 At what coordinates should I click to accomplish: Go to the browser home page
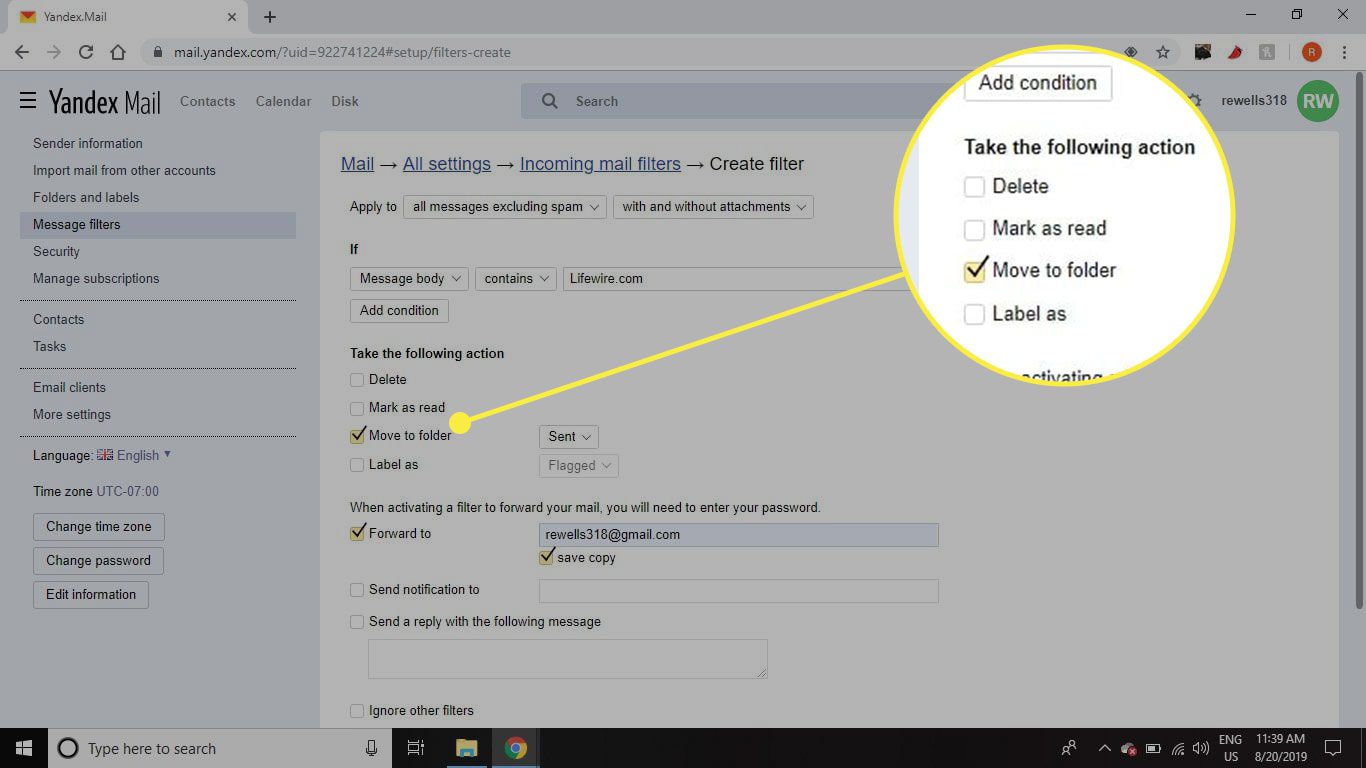(118, 52)
